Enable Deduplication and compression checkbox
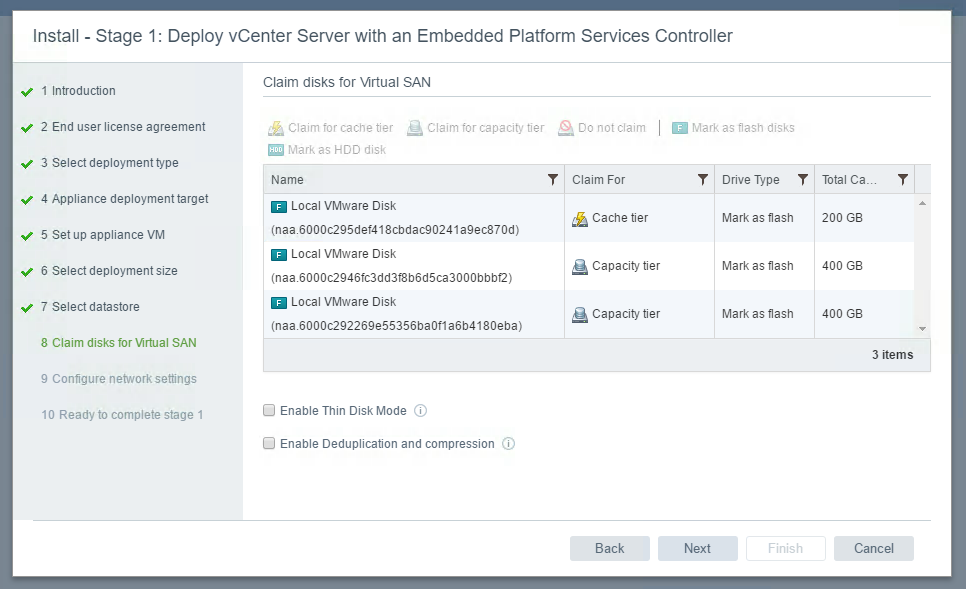This screenshot has height=589, width=966. click(x=269, y=443)
